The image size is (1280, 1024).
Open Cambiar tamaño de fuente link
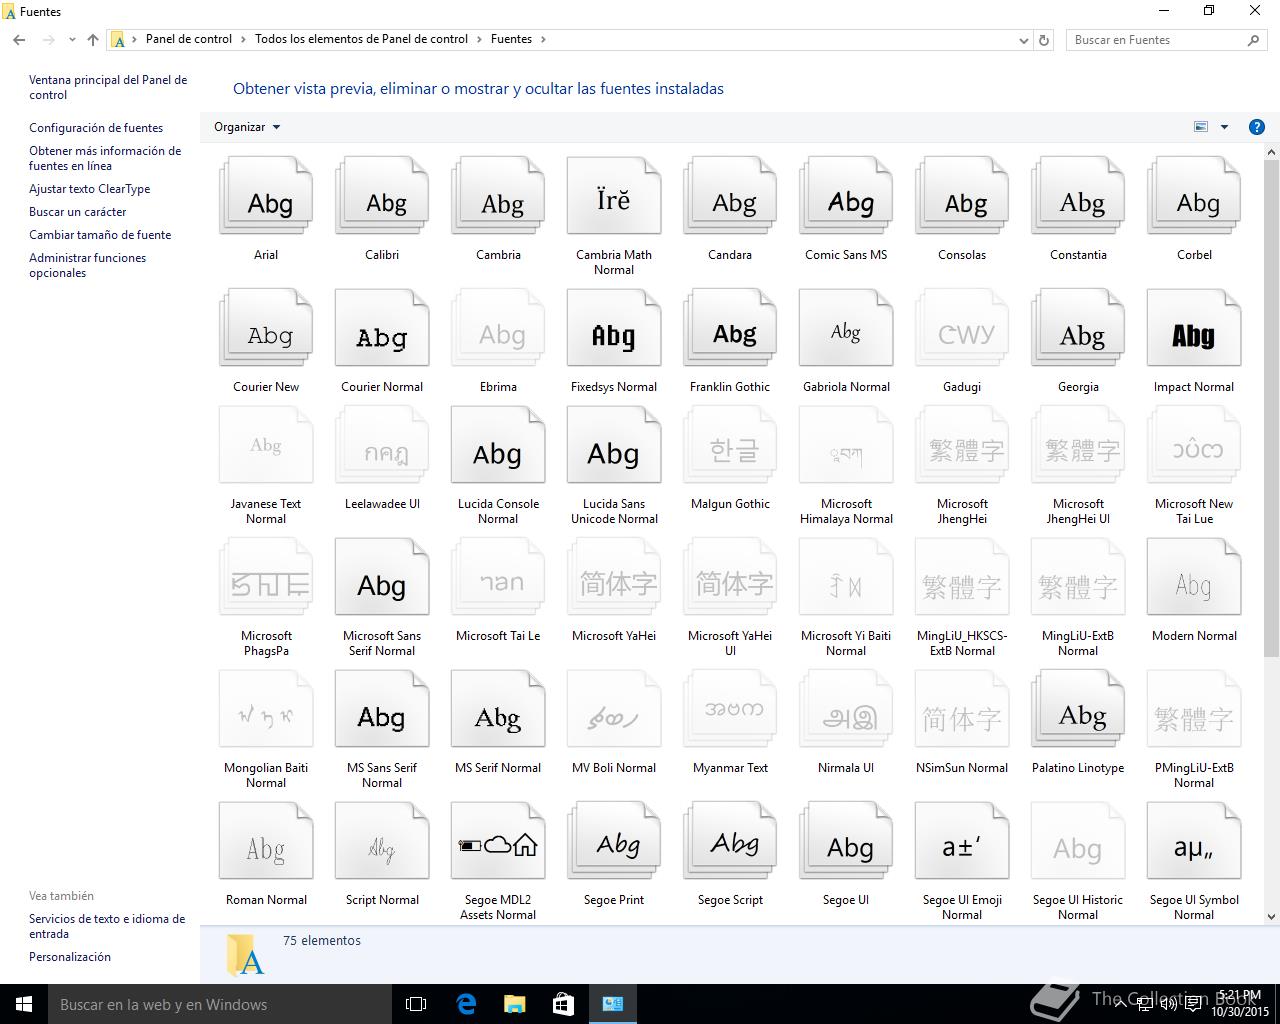pyautogui.click(x=100, y=235)
